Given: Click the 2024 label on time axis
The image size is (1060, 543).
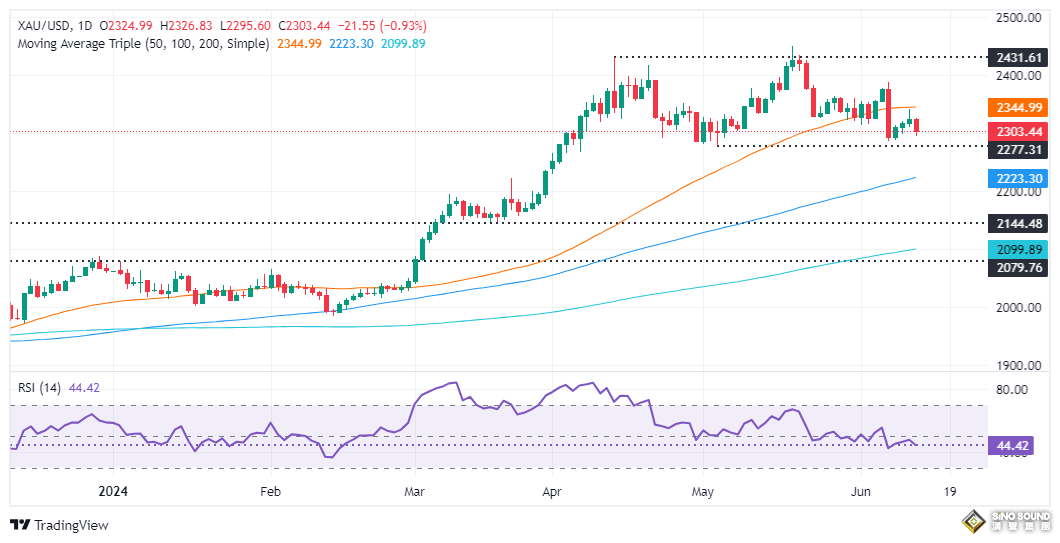Looking at the screenshot, I should coord(113,492).
